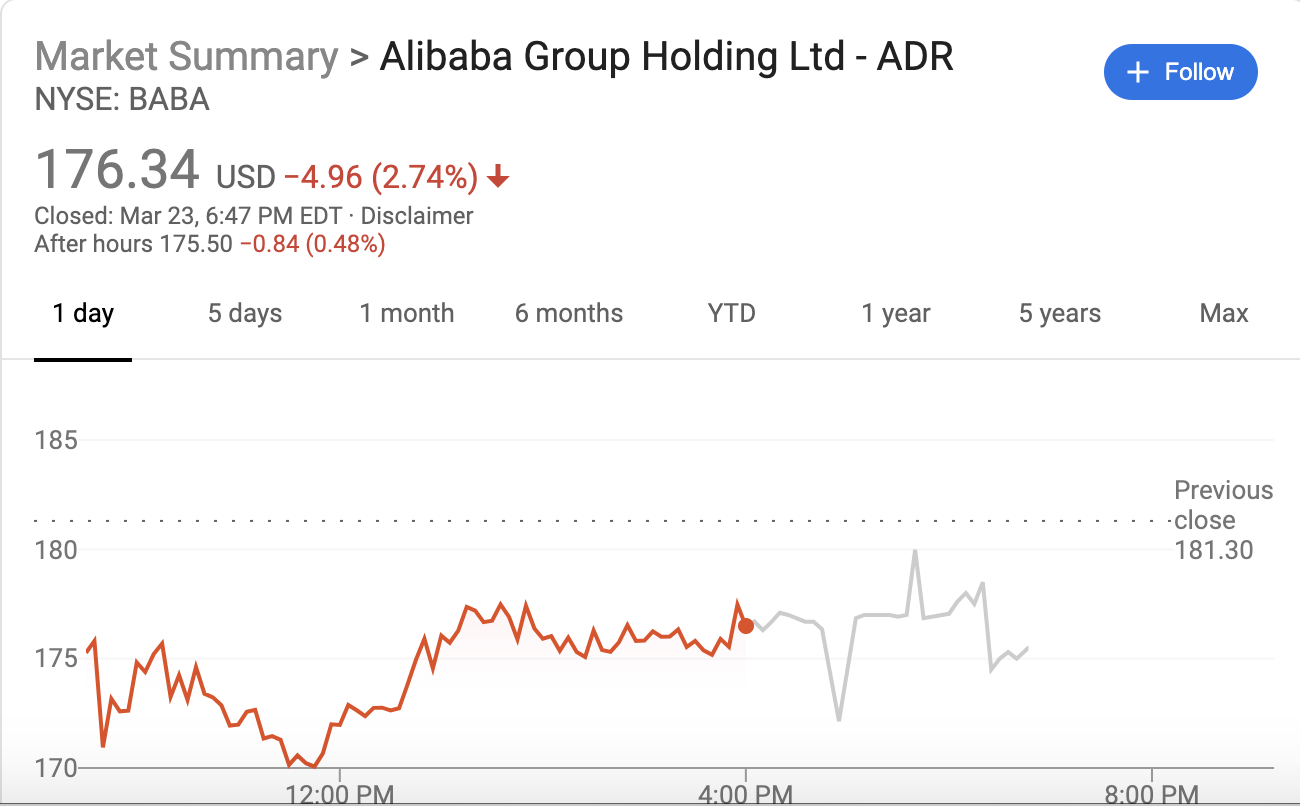Switch to the 5 years tab
Image resolution: width=1300 pixels, height=806 pixels.
click(x=1060, y=313)
